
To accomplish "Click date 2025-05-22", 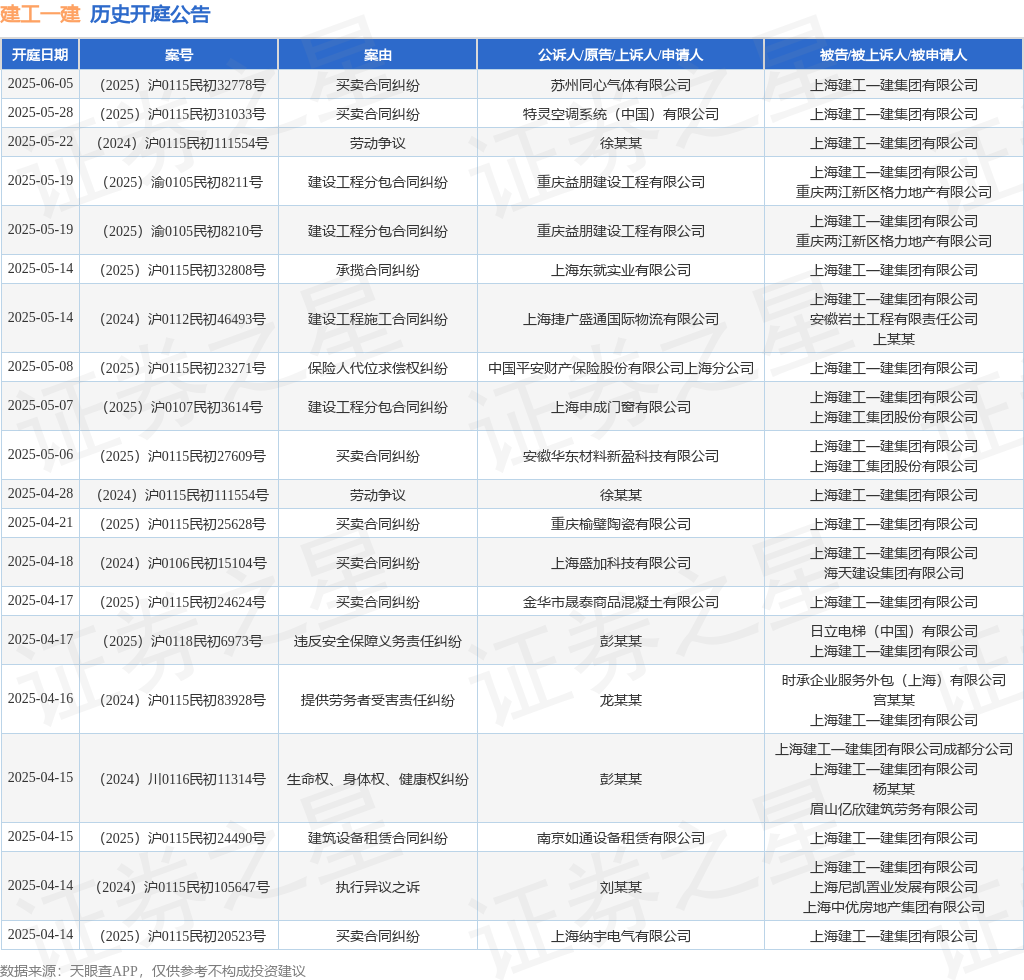I will 40,141.
